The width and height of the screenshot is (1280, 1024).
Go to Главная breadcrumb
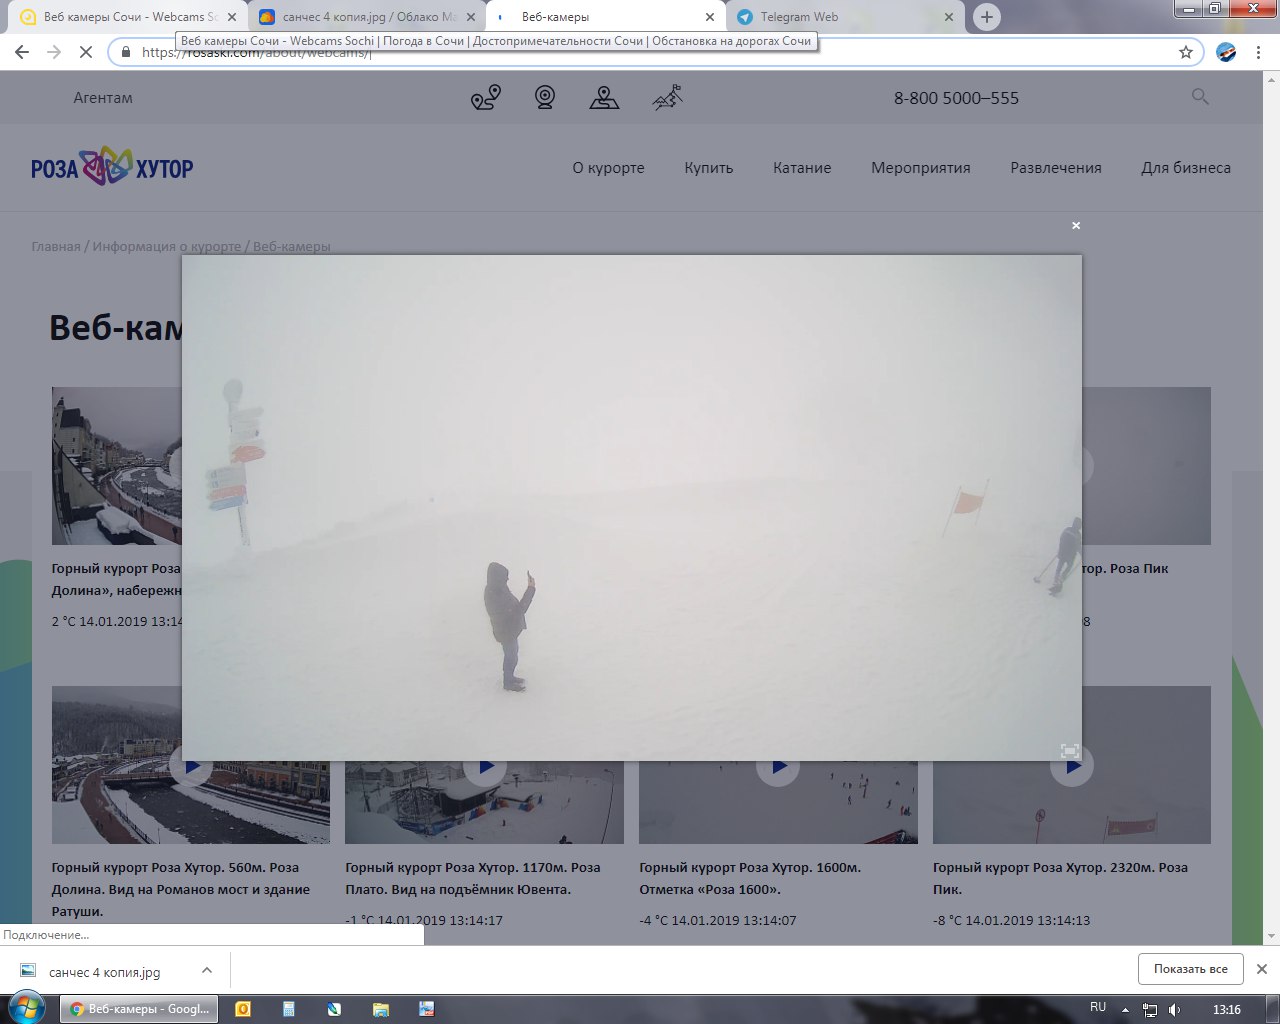coord(56,246)
